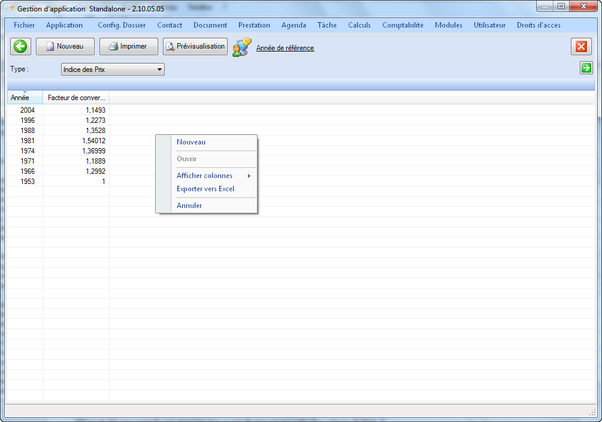This screenshot has height=422, width=602.
Task: Click the red close panel icon
Action: [581, 46]
